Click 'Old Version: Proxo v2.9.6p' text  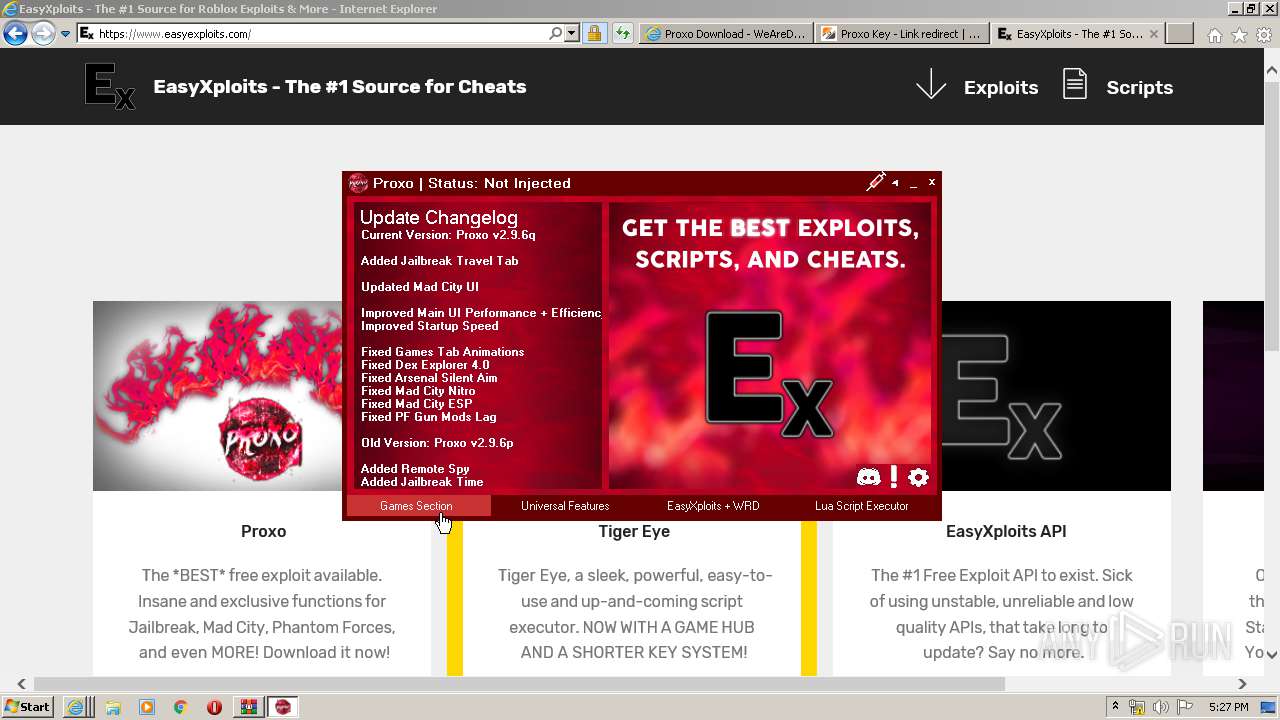tap(437, 443)
